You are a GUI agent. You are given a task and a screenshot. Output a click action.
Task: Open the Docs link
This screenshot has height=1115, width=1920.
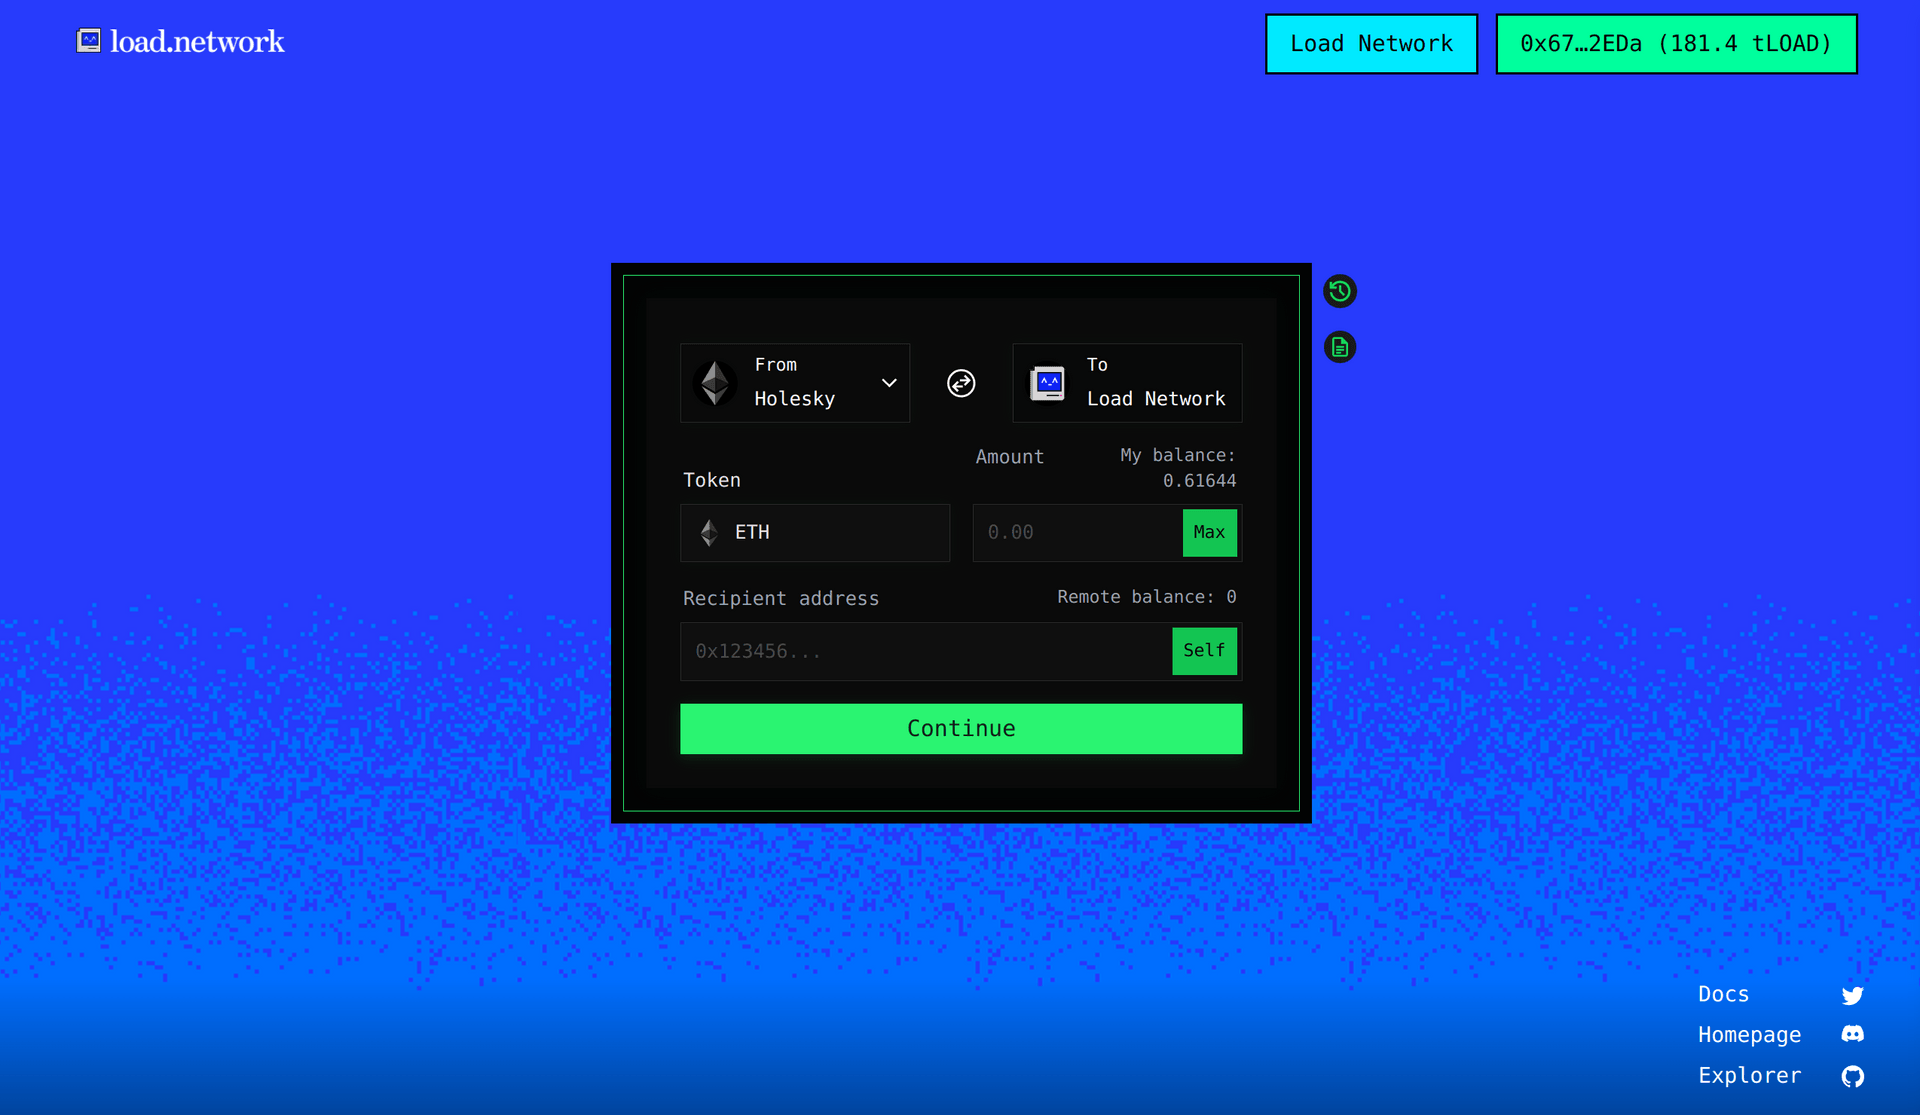pos(1723,995)
